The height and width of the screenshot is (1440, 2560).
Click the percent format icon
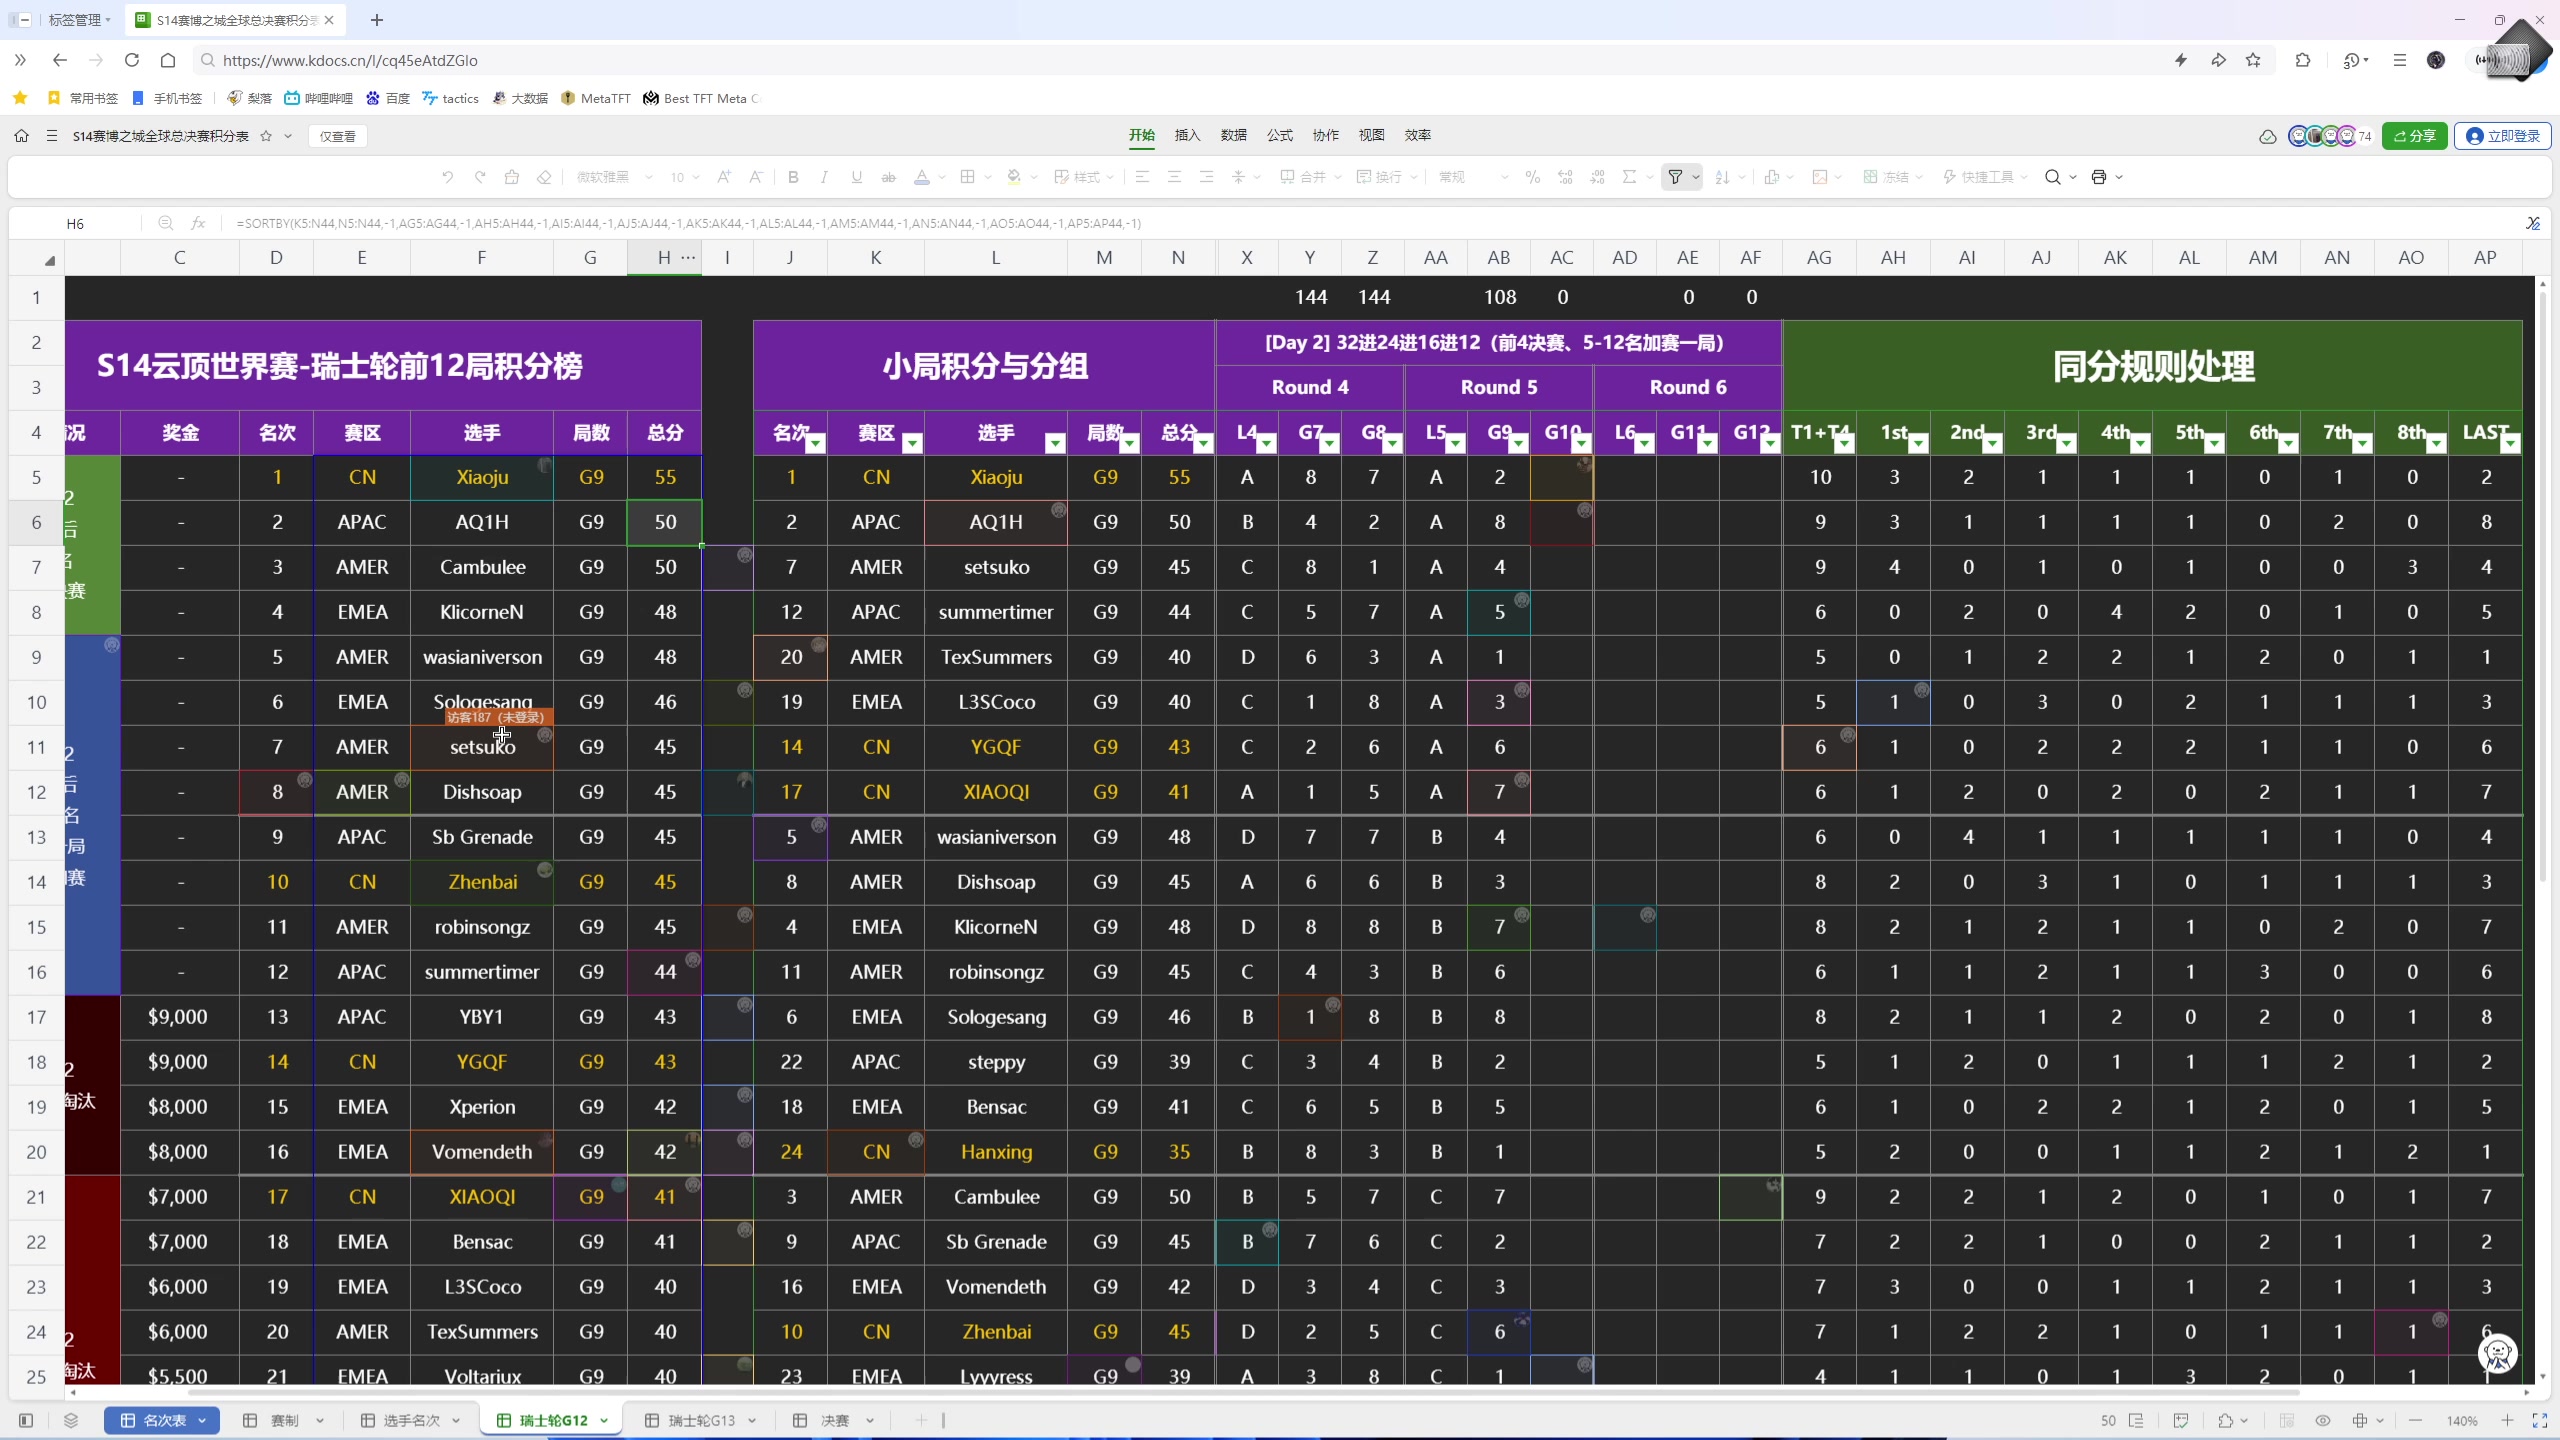[1532, 177]
